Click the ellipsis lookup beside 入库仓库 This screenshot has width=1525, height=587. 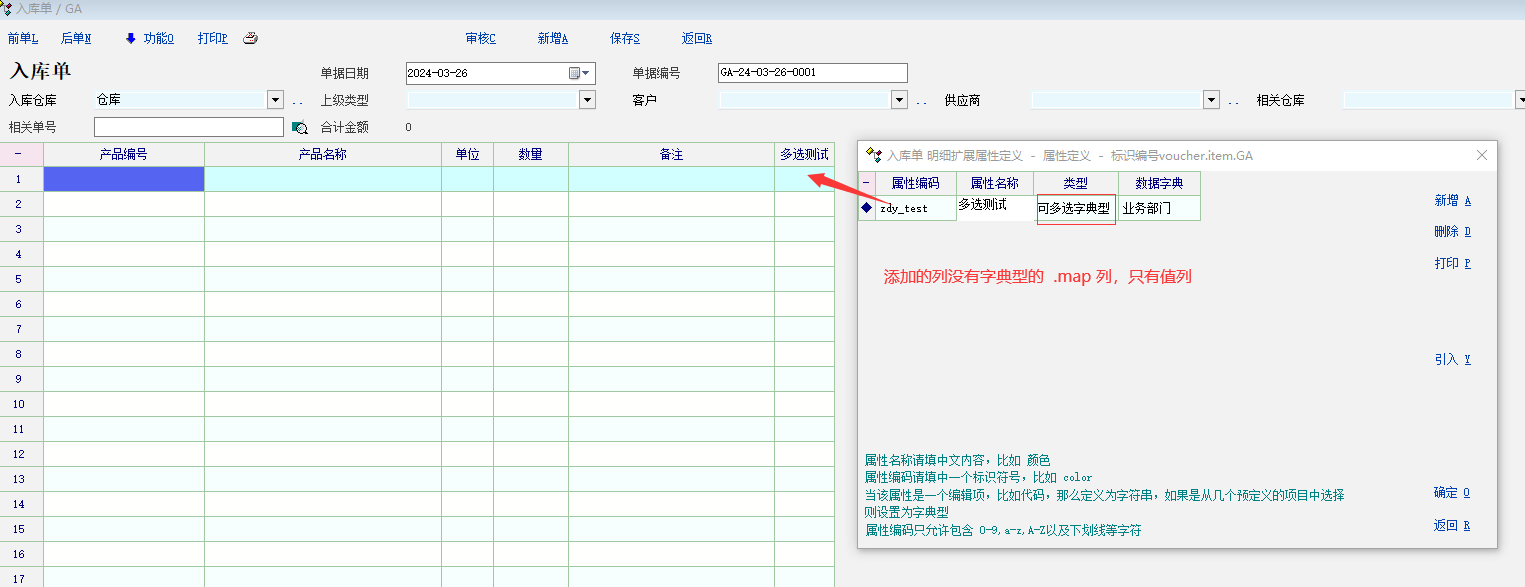[x=297, y=101]
